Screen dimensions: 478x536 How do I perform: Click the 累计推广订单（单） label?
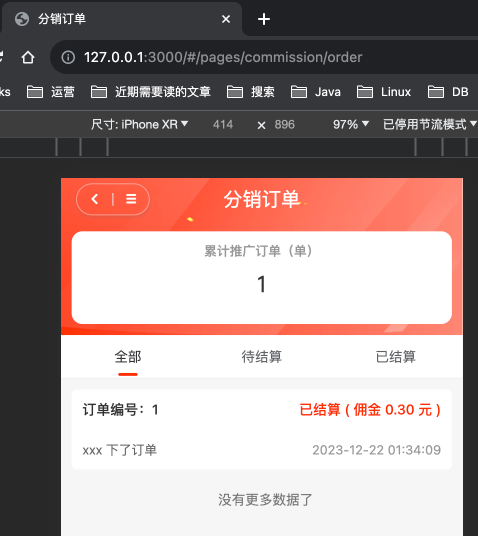pyautogui.click(x=258, y=251)
